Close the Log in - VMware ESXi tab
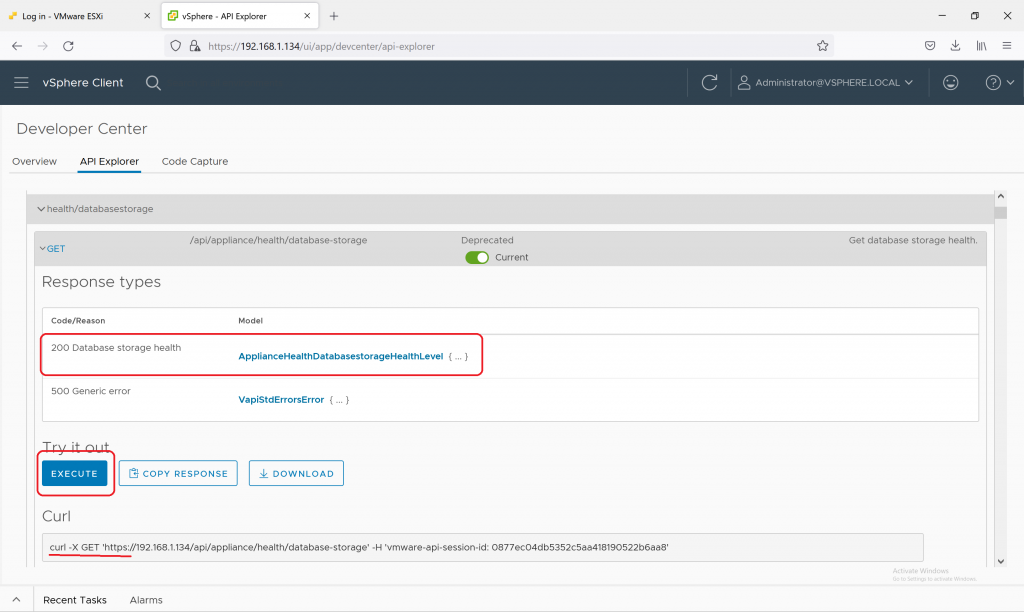This screenshot has height=612, width=1024. coord(146,16)
